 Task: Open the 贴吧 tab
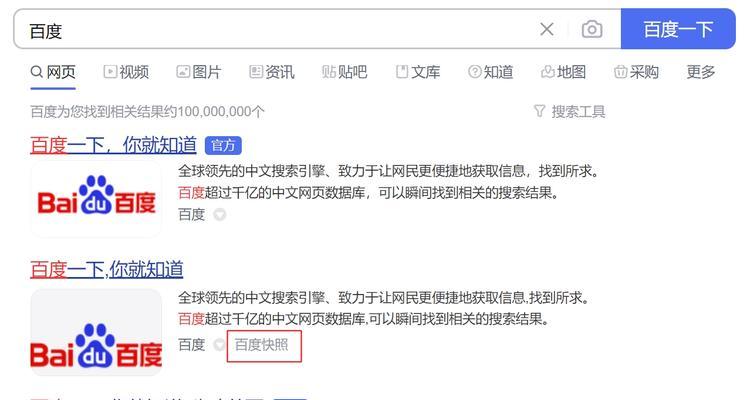point(344,72)
